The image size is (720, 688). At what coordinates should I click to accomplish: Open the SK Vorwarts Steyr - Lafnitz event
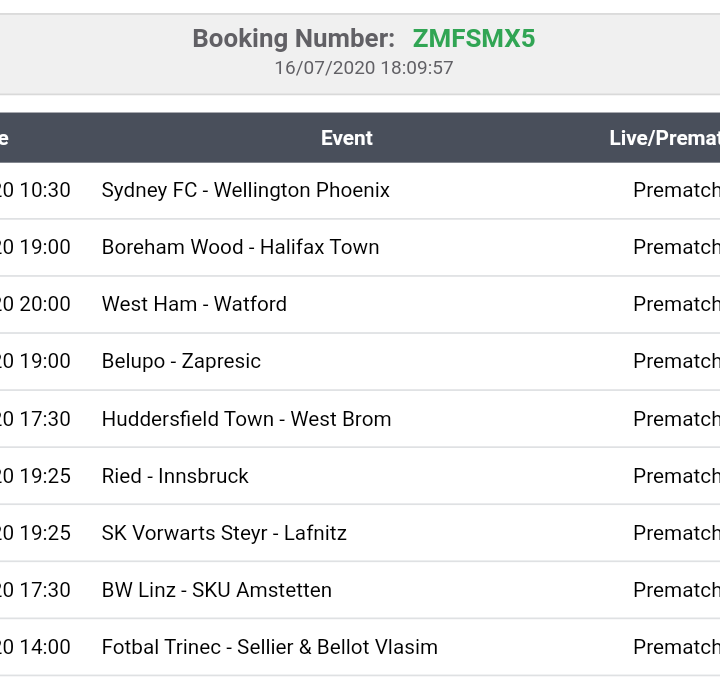tap(224, 533)
